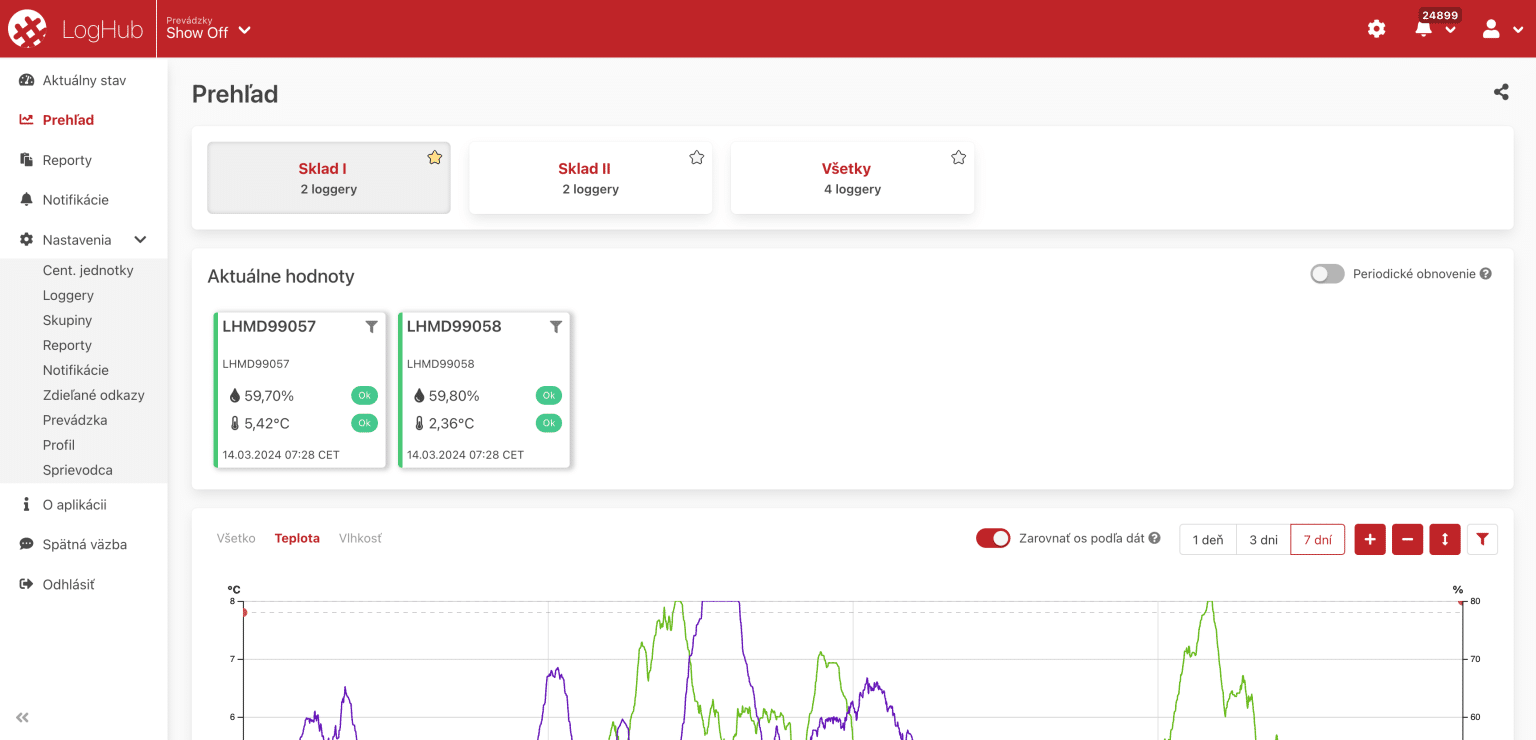Open settings gear in top bar
Screen dimensions: 1536x740
tap(1376, 29)
